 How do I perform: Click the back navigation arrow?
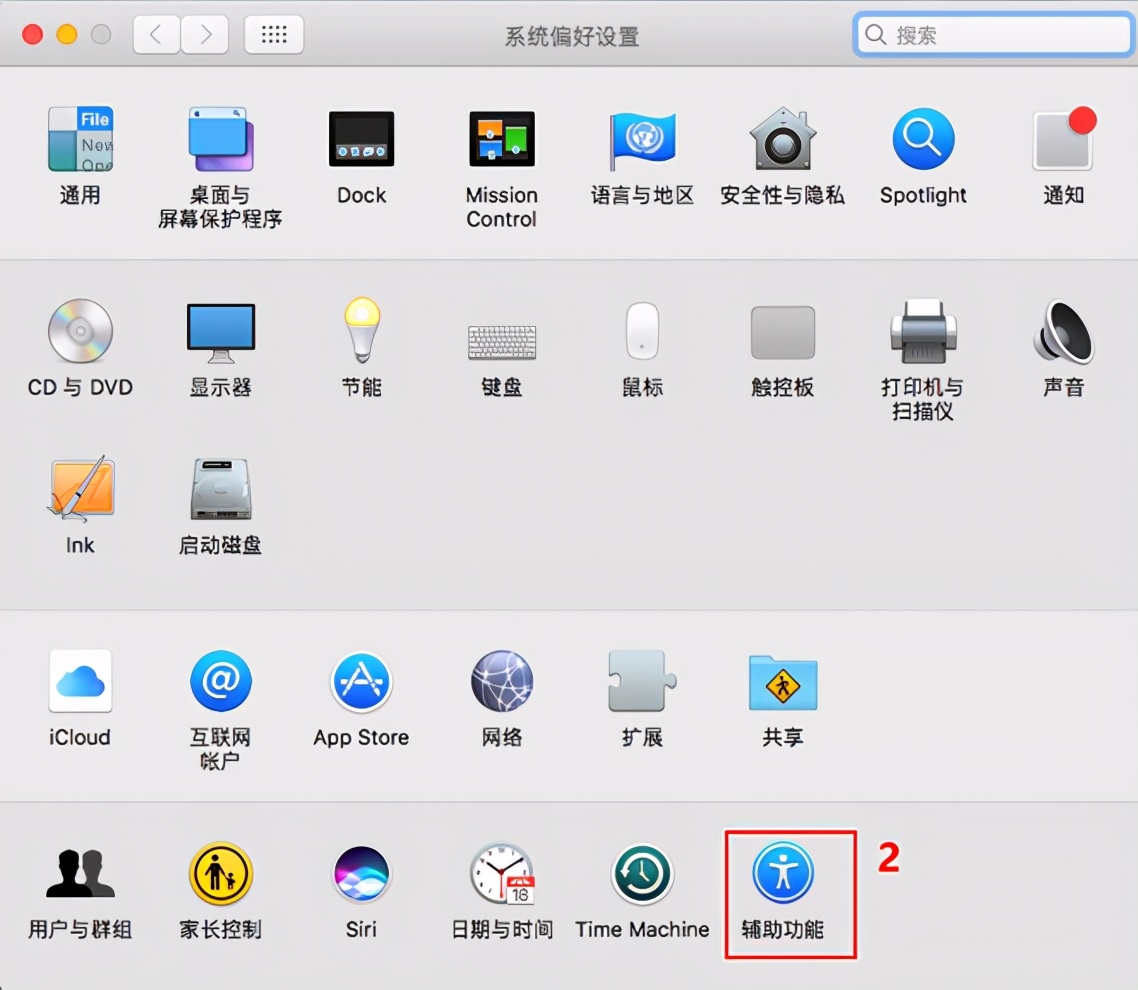click(156, 33)
